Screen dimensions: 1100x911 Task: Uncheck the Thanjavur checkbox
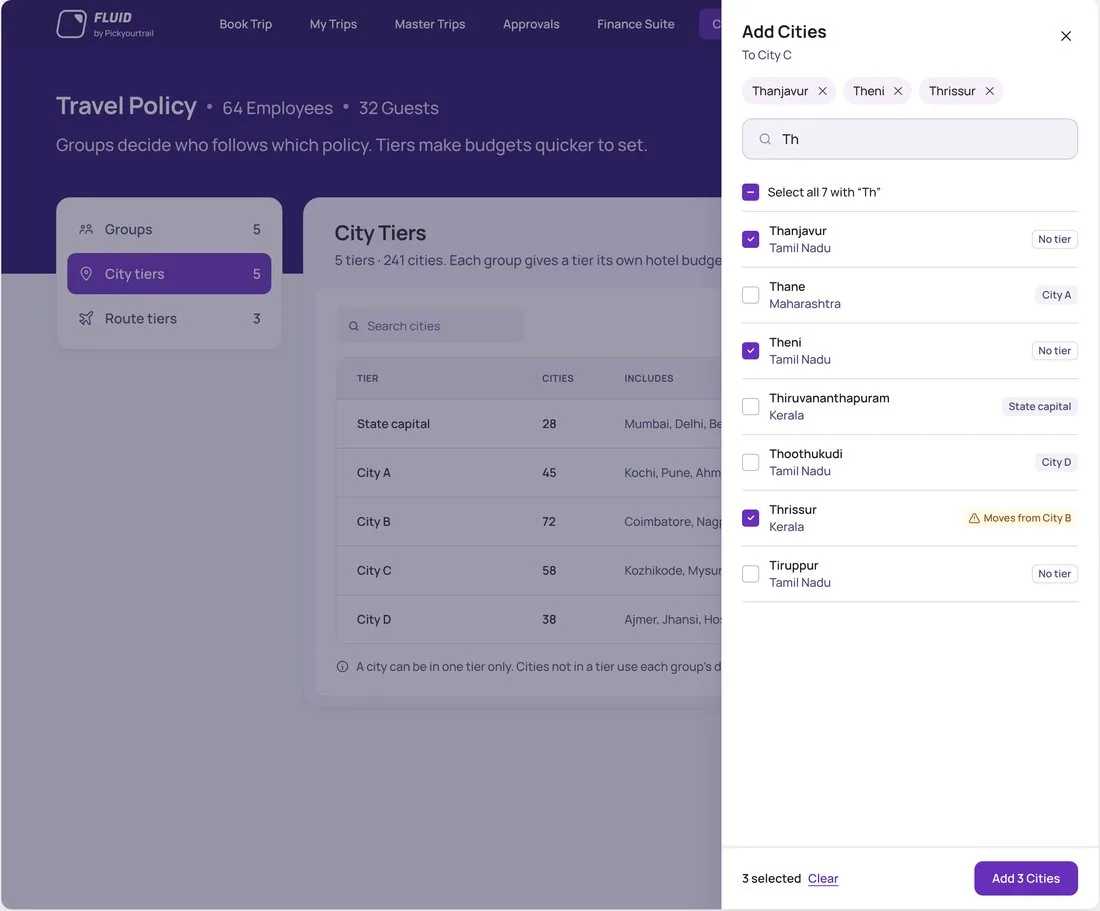click(x=751, y=239)
